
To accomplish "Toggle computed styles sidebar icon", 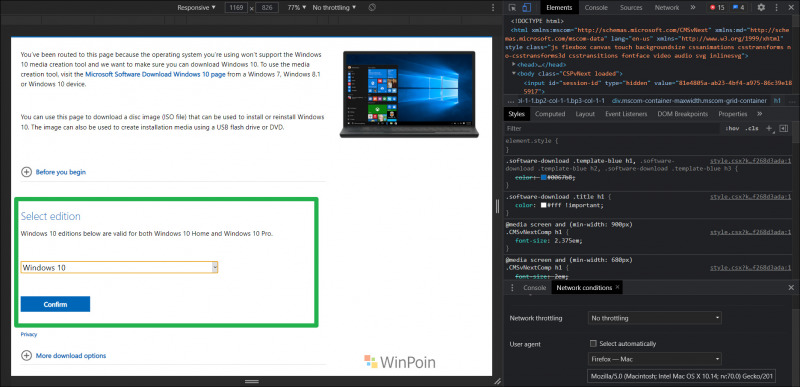I will pyautogui.click(x=784, y=128).
